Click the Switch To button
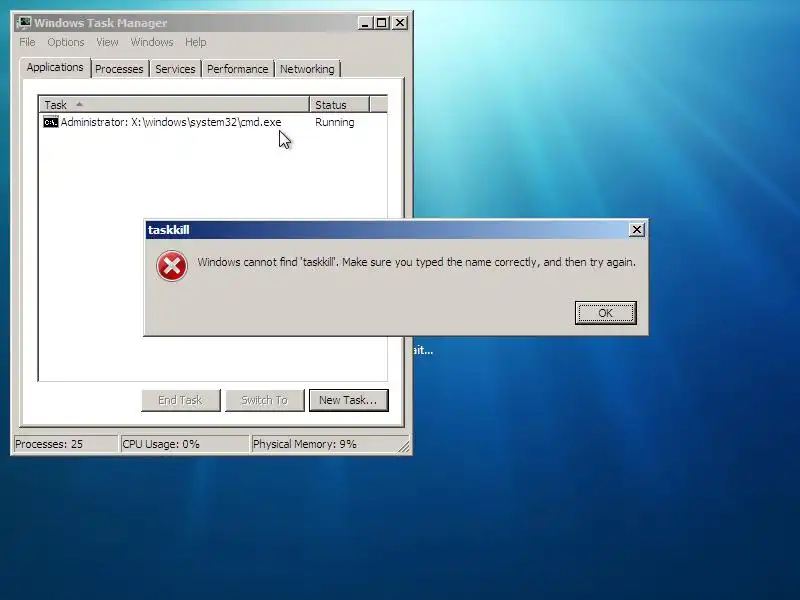The image size is (800, 600). 265,400
